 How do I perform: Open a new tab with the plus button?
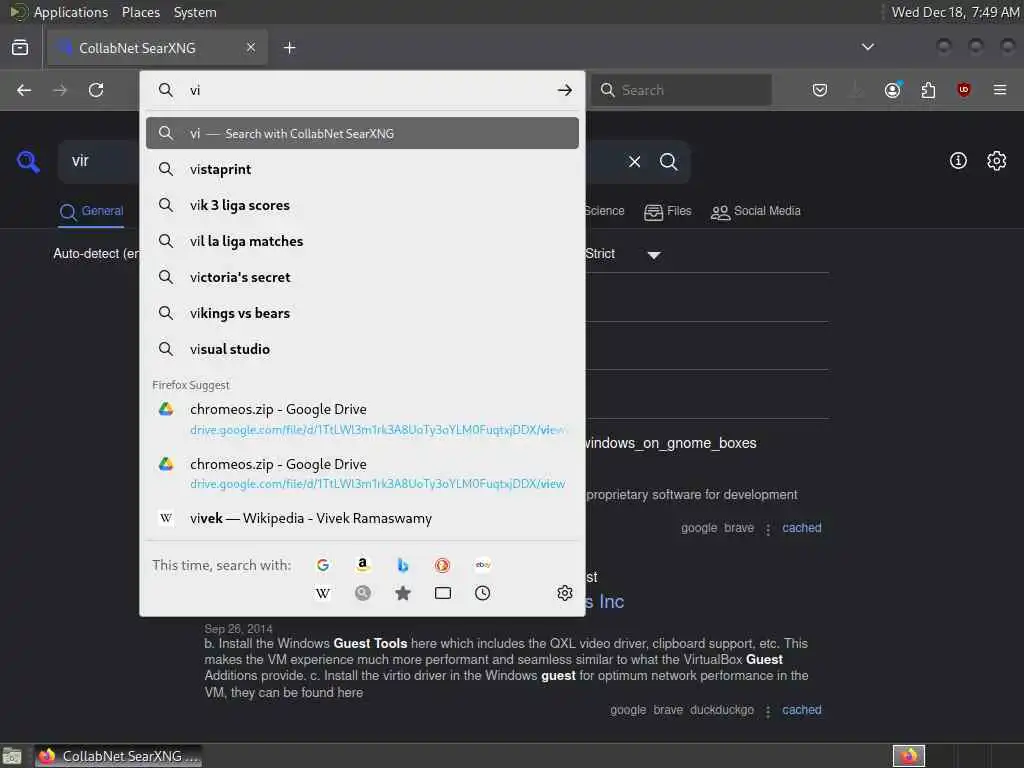click(289, 48)
